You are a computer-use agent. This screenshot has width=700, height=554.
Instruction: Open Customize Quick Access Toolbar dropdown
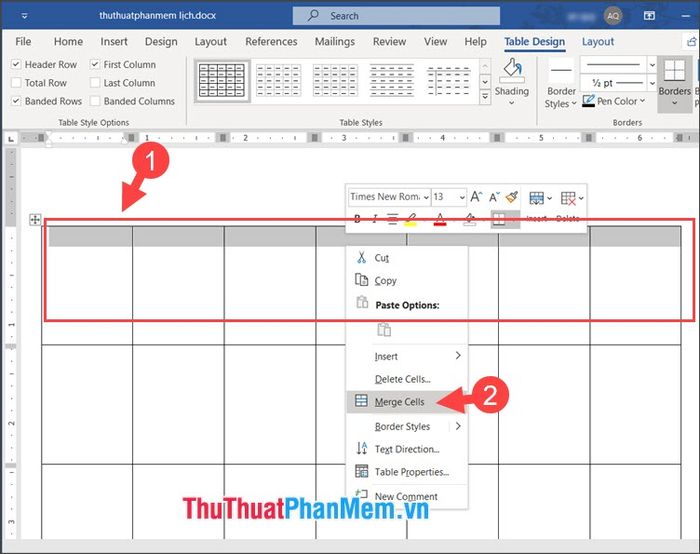pyautogui.click(x=25, y=16)
